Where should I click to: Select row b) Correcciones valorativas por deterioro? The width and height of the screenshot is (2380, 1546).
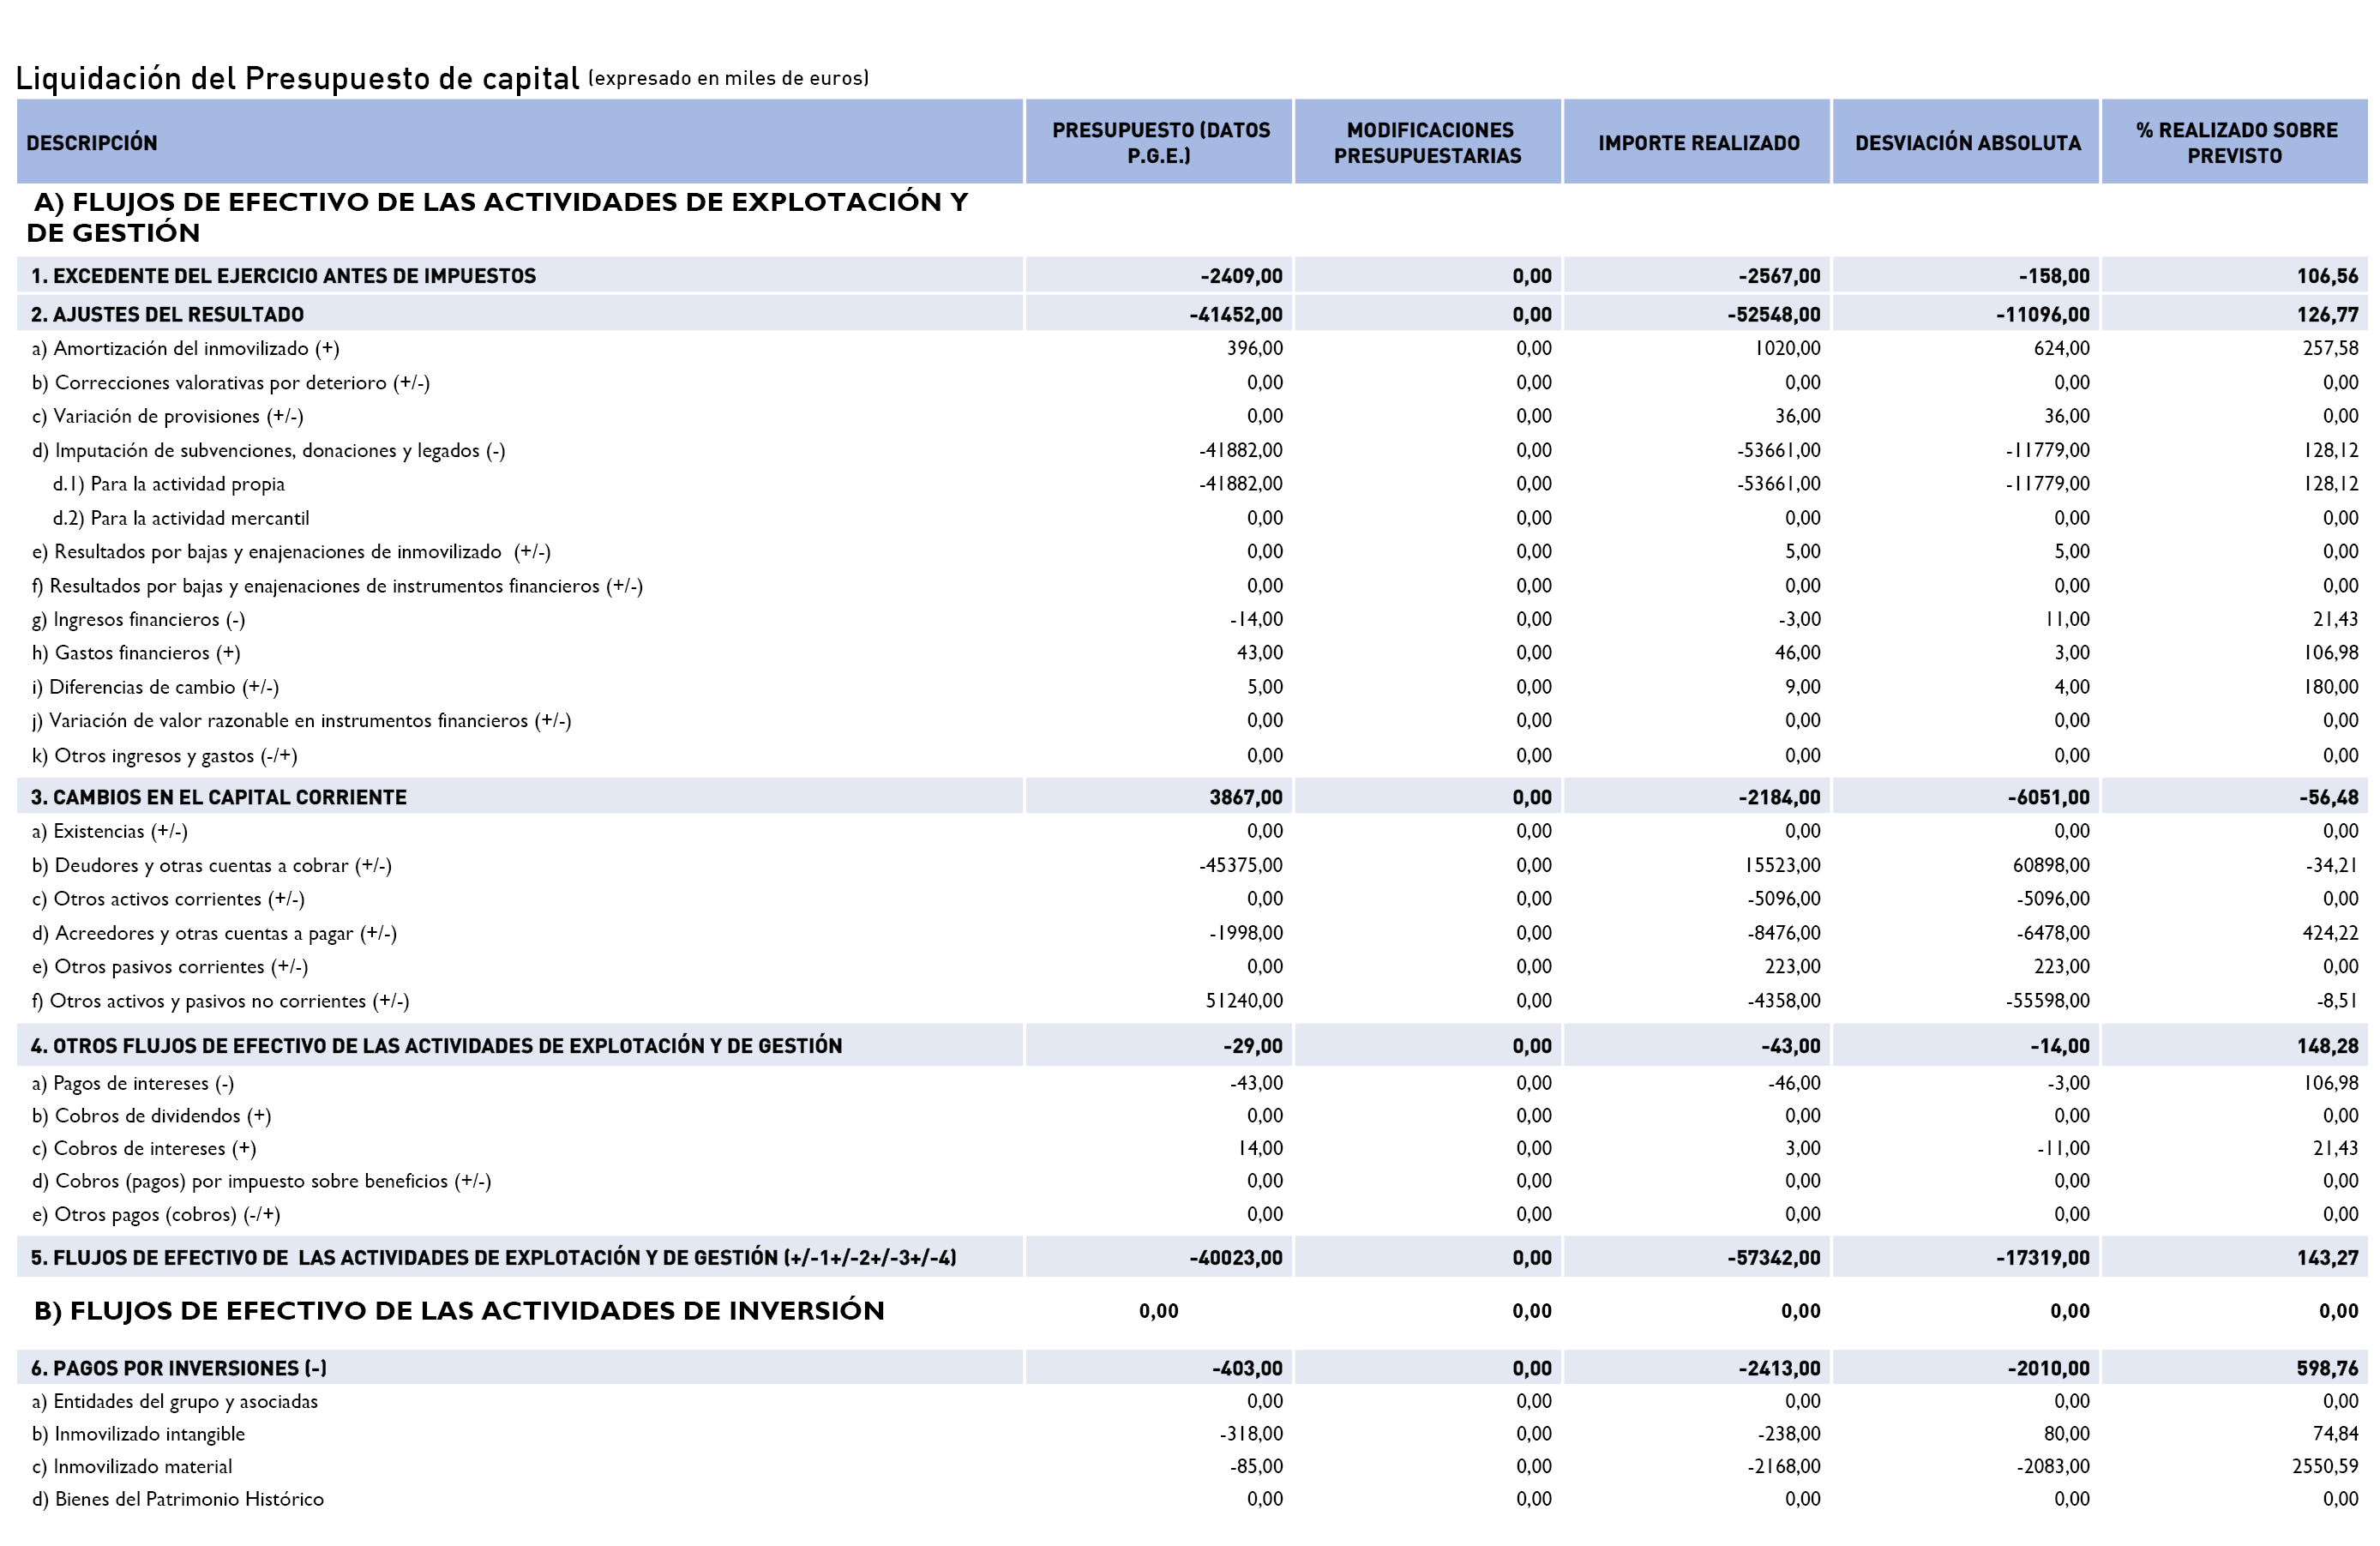point(1192,382)
